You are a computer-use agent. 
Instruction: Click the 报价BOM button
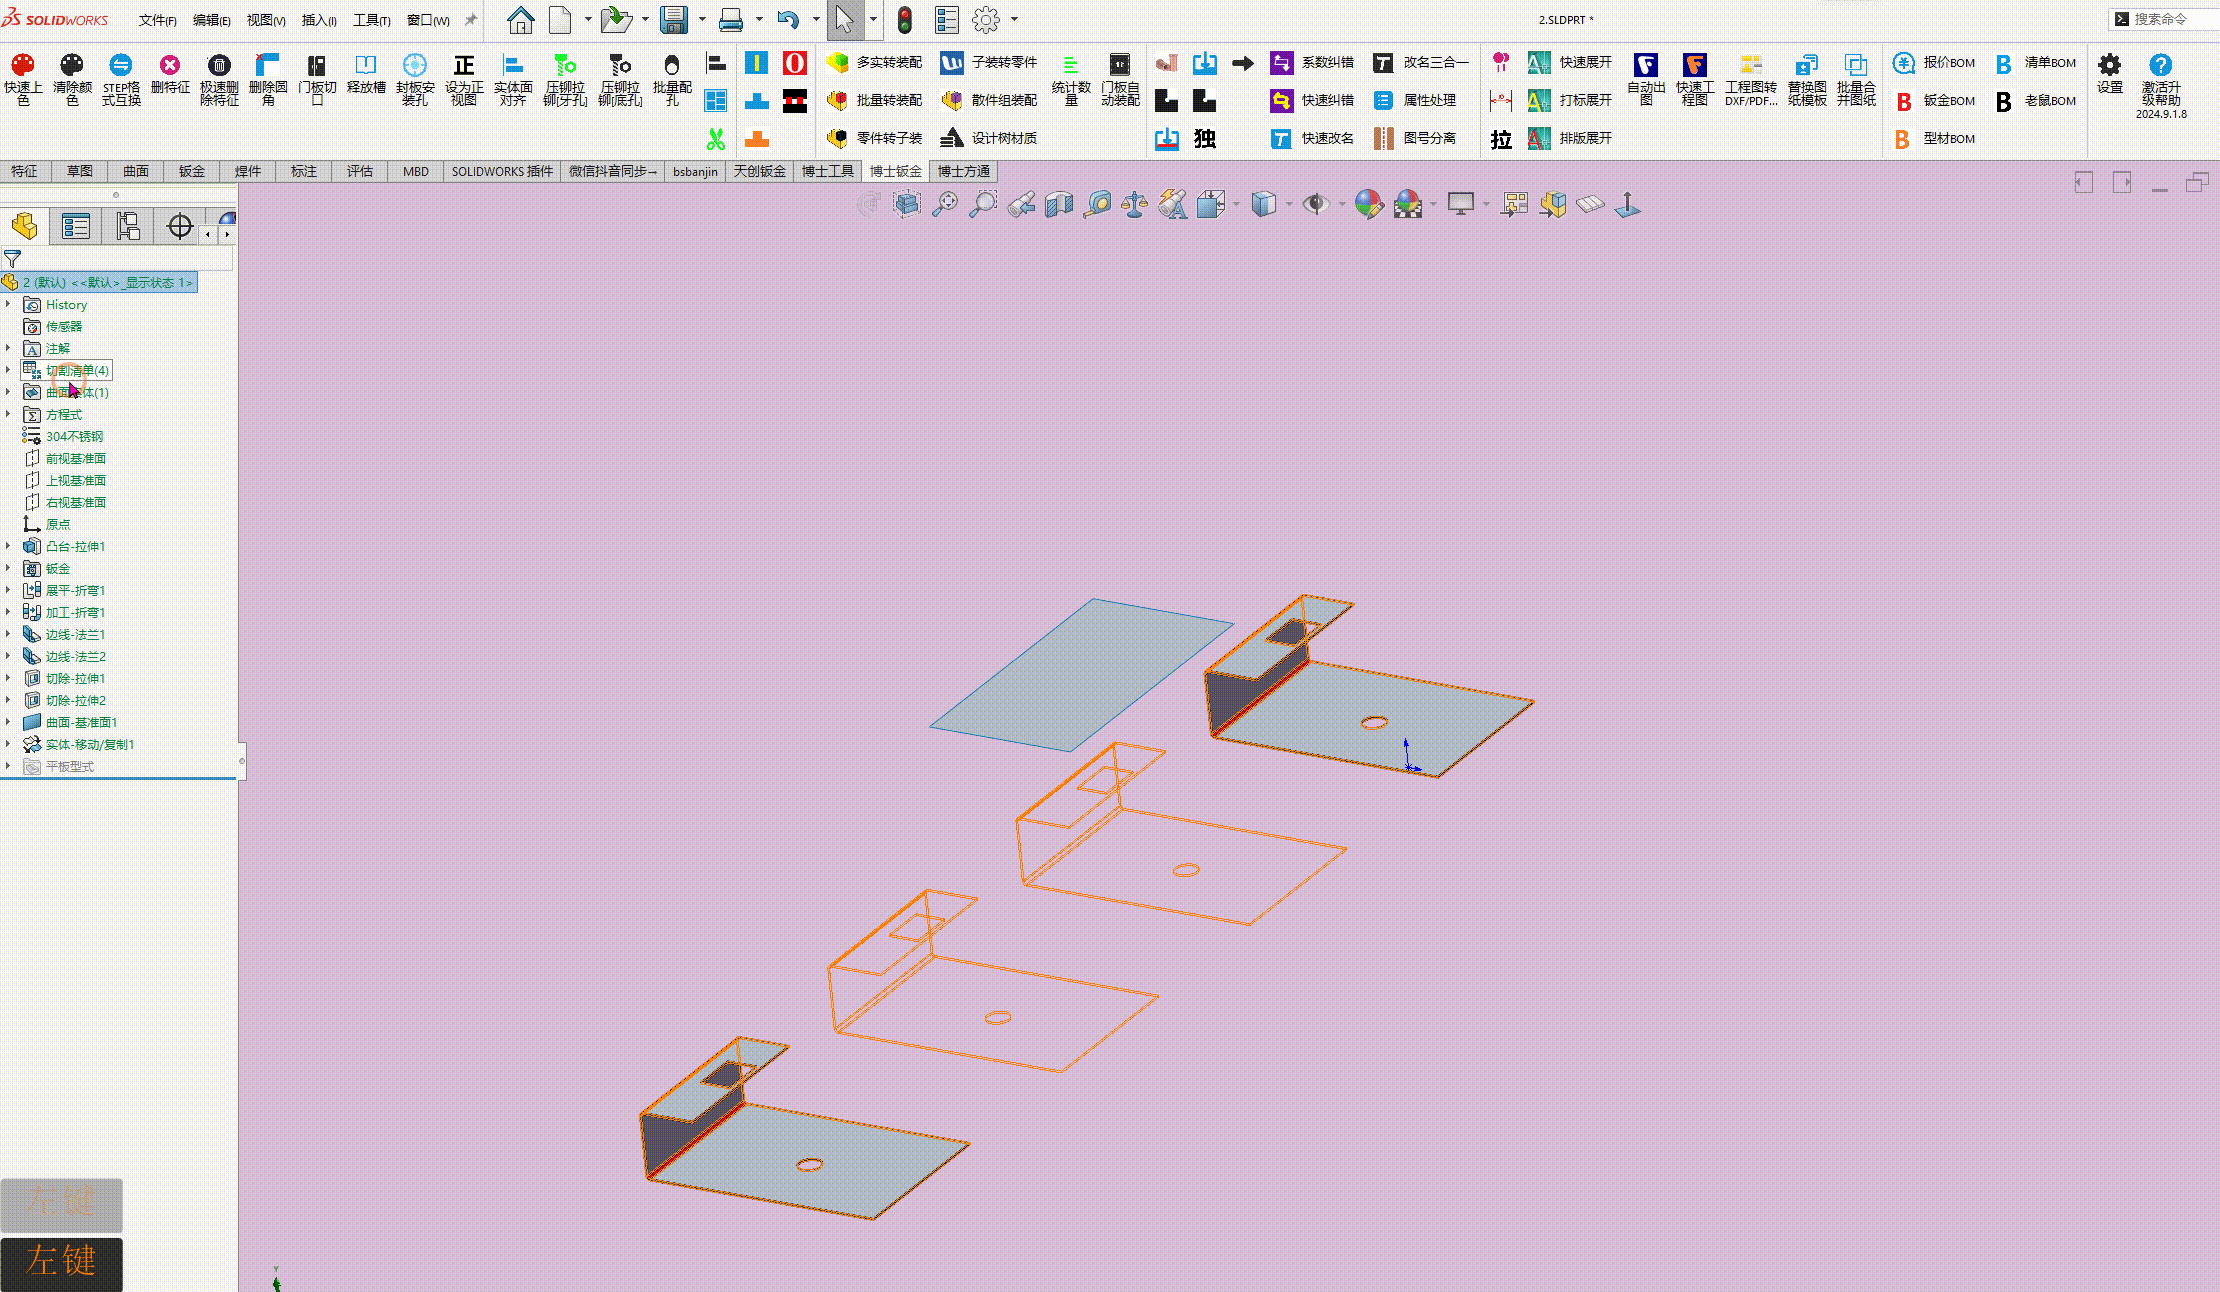[1935, 62]
